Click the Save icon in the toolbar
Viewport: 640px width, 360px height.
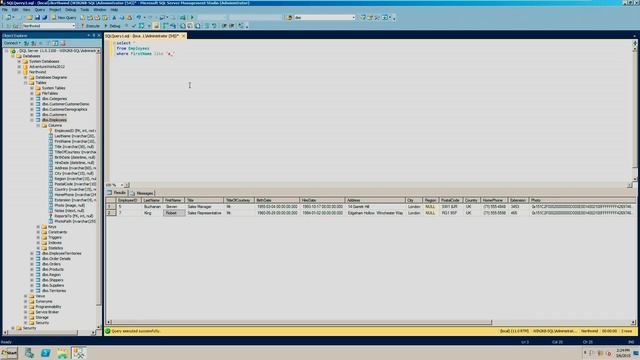[37, 18]
